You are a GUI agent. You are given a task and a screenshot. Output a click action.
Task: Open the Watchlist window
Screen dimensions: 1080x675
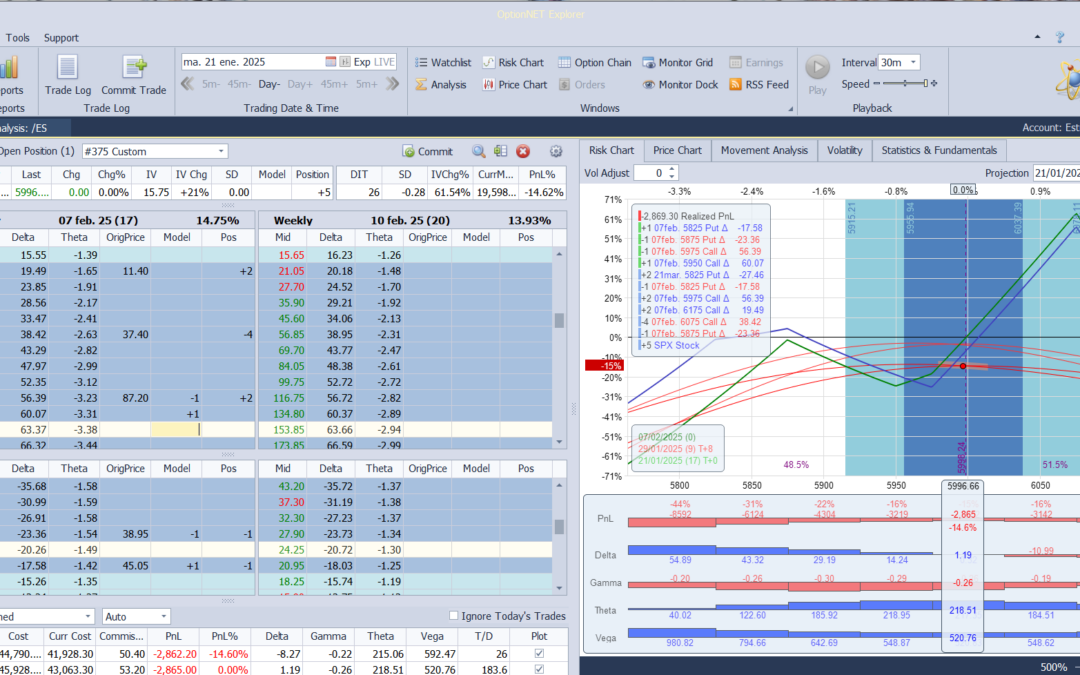tap(443, 63)
